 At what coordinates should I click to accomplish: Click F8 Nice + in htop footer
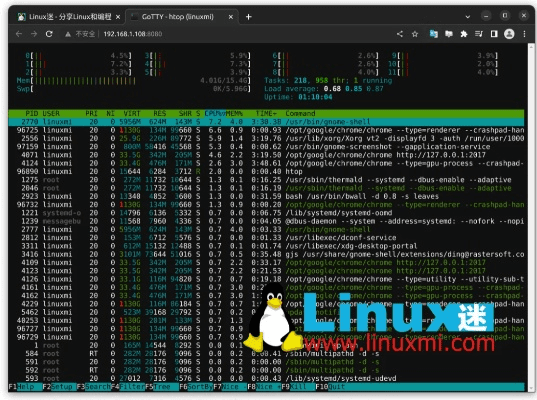pyautogui.click(x=264, y=387)
